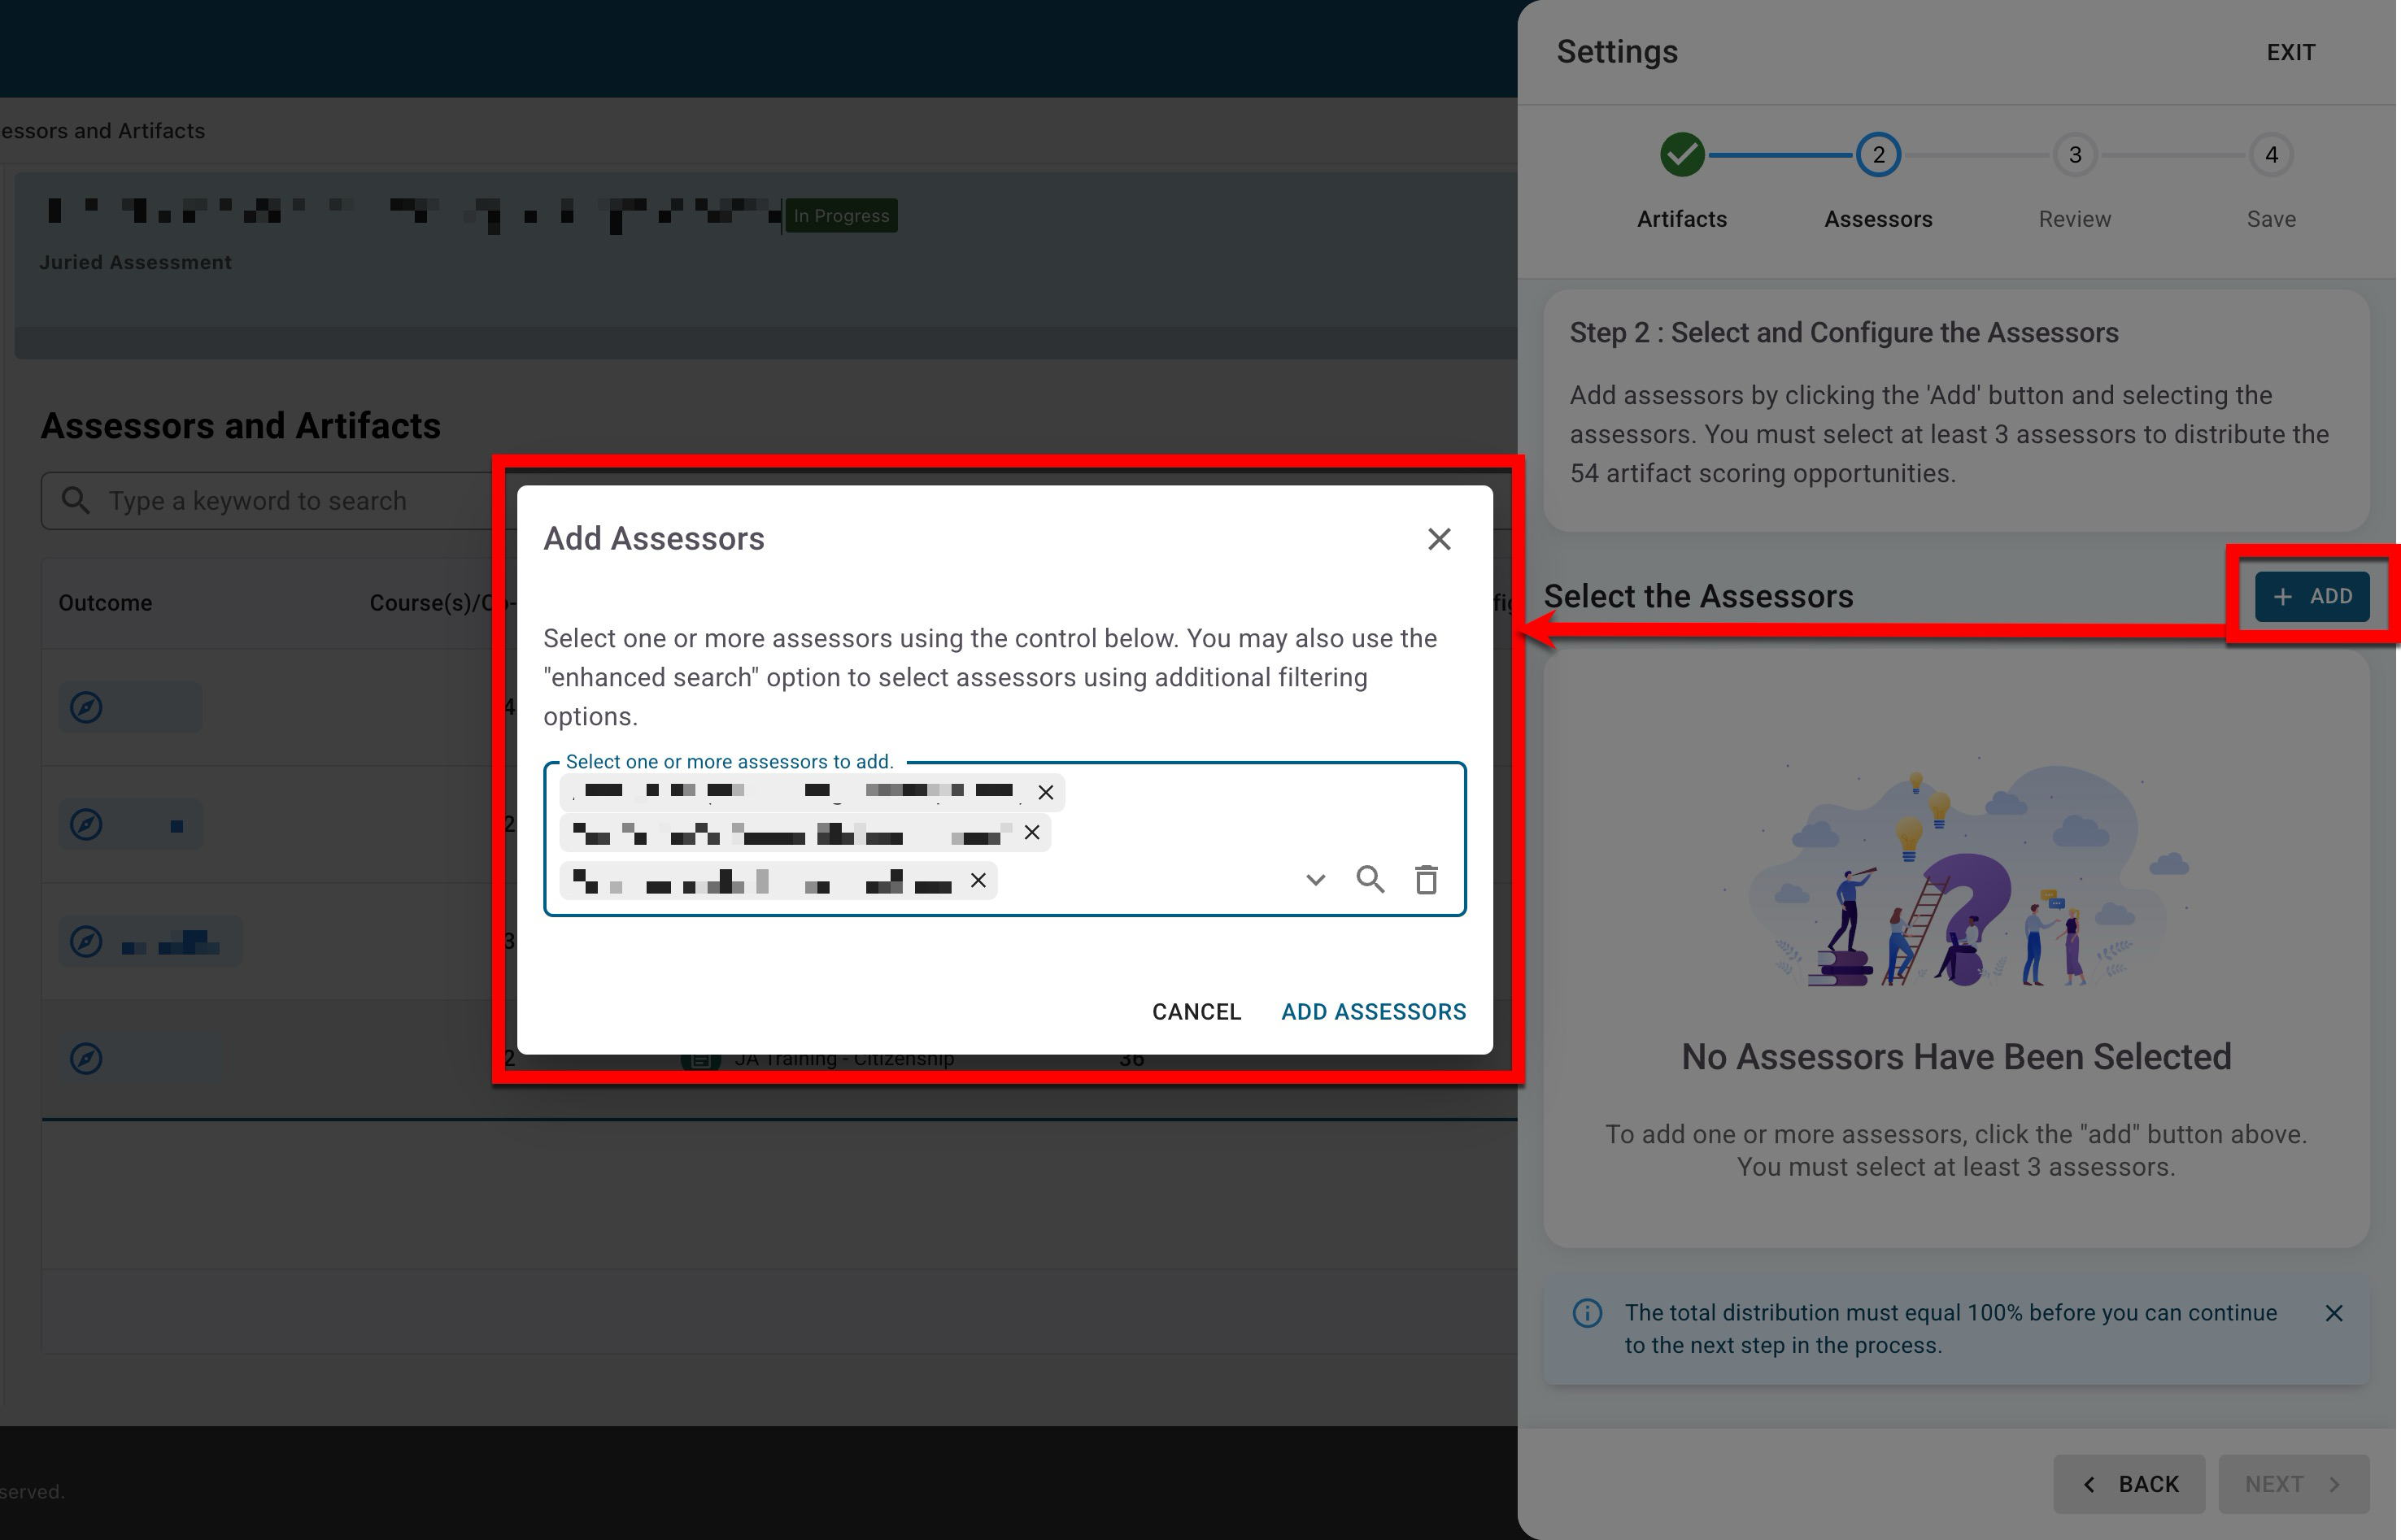This screenshot has width=2401, height=1540.
Task: Remove the third selected assessor chip
Action: pos(978,880)
